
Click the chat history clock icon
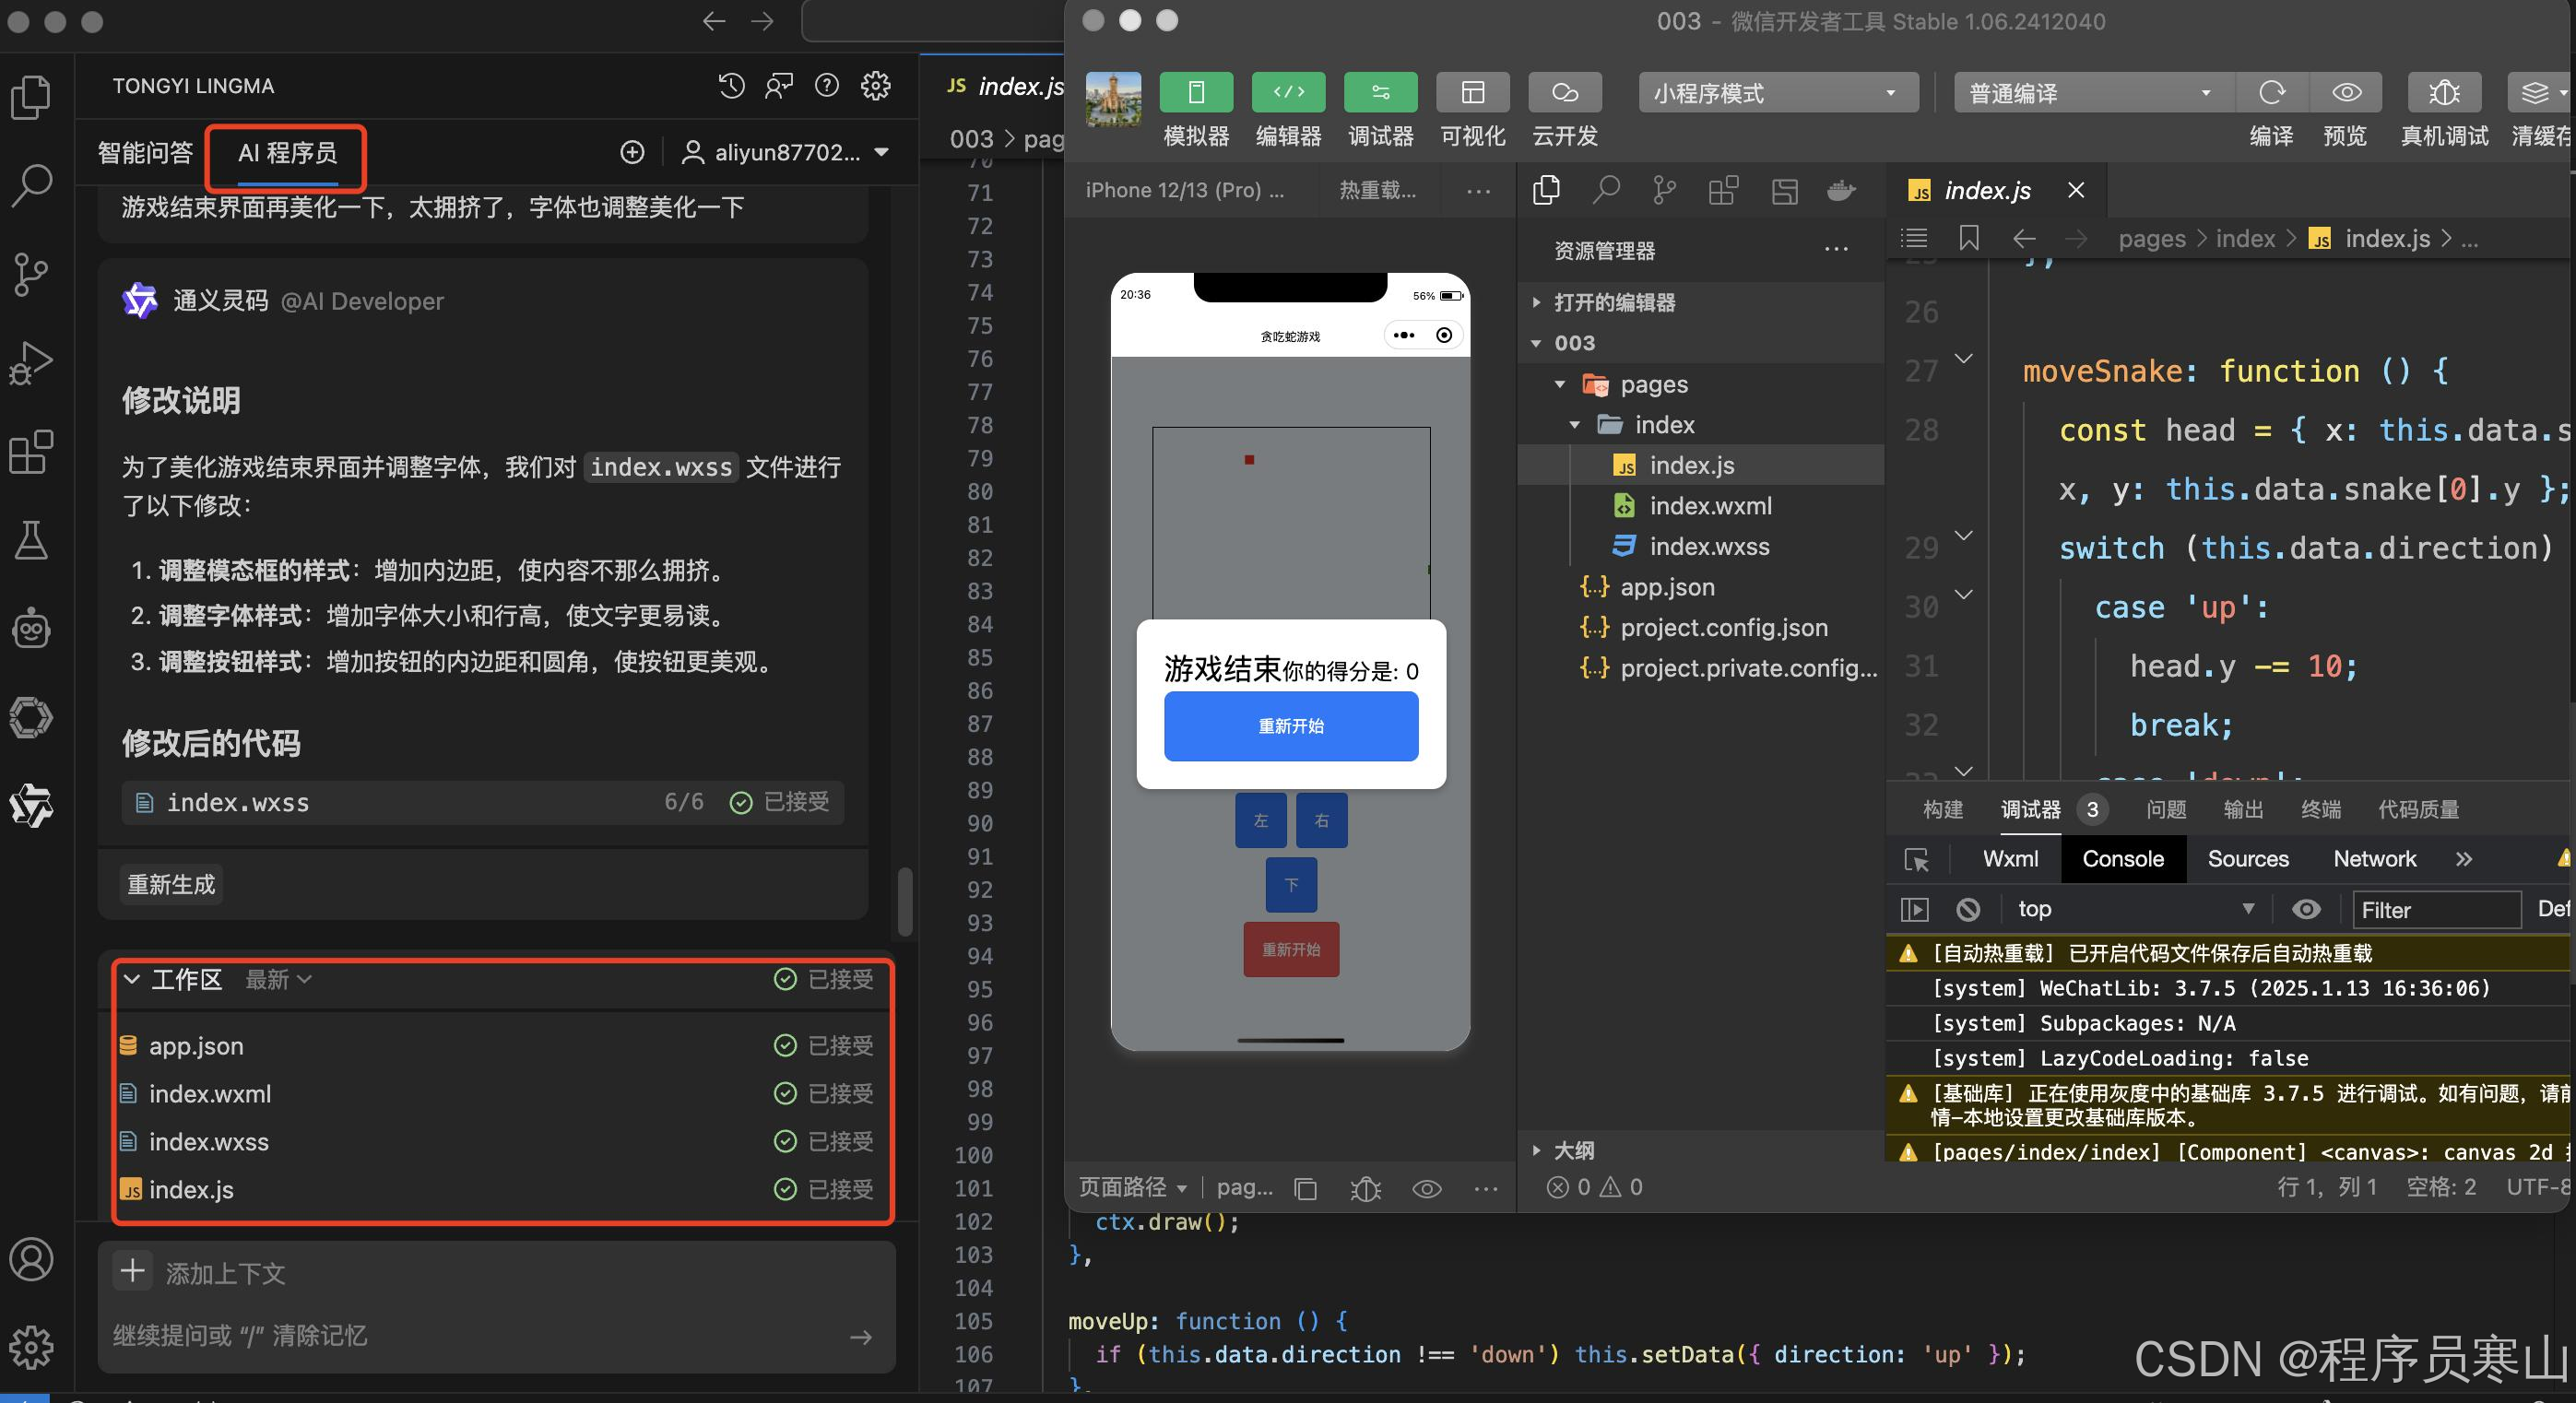731,86
